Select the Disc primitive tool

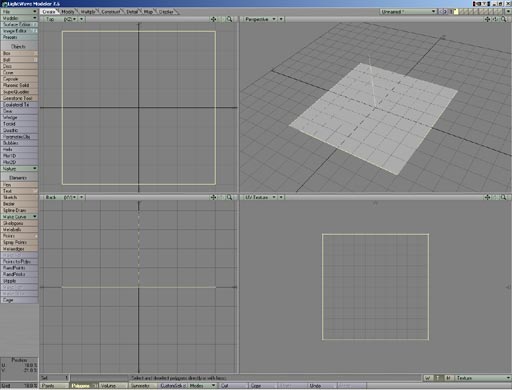coord(19,66)
